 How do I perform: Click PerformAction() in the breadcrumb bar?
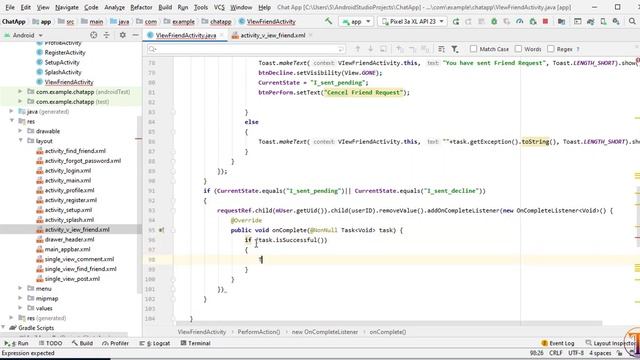pos(258,332)
